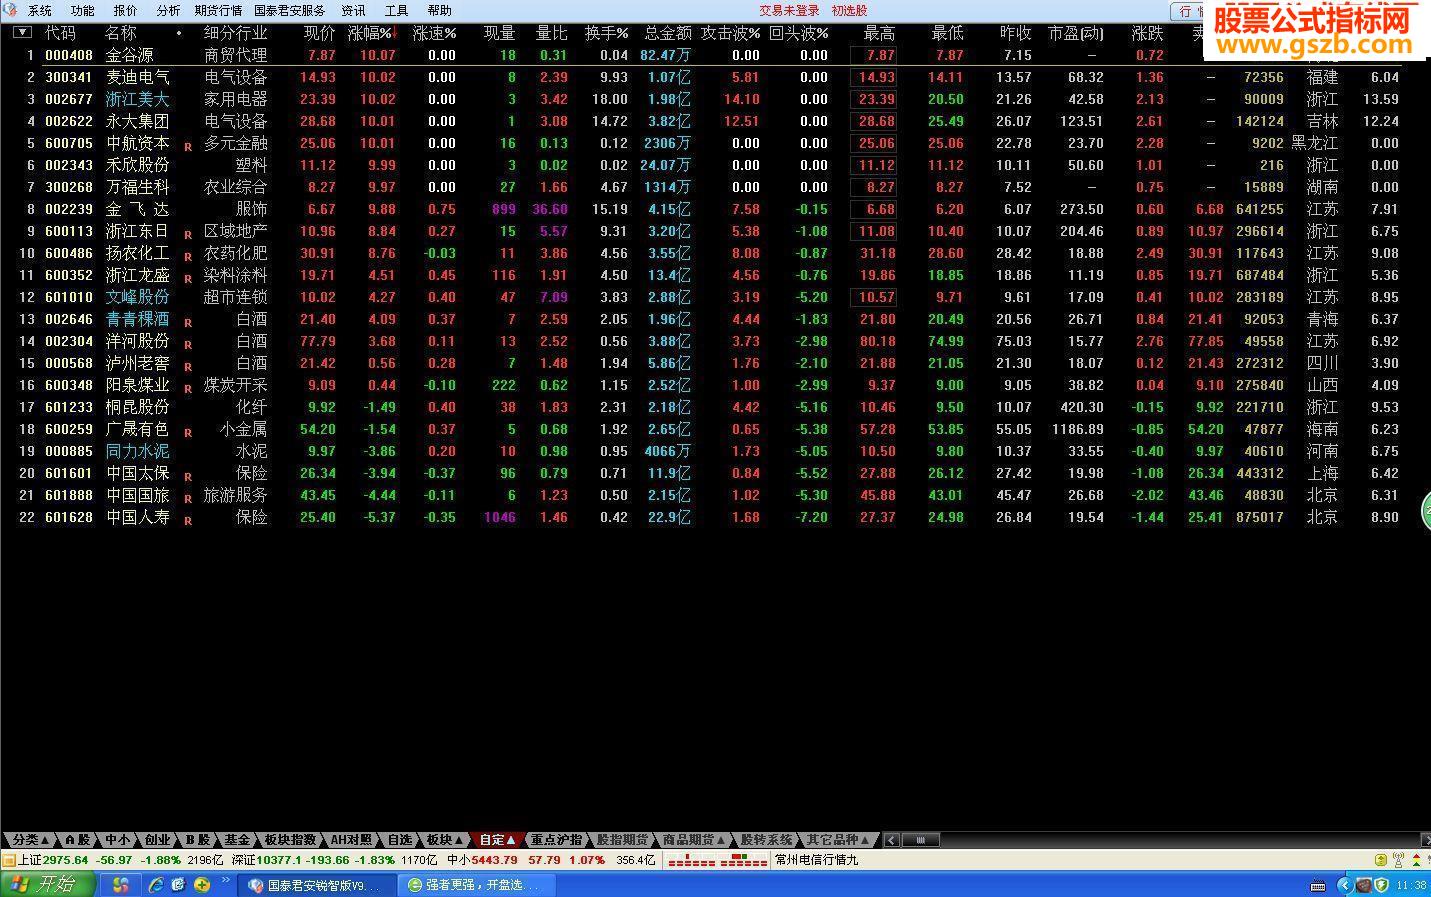
Task: Click the R marker beside 浙江东日
Action: (187, 235)
